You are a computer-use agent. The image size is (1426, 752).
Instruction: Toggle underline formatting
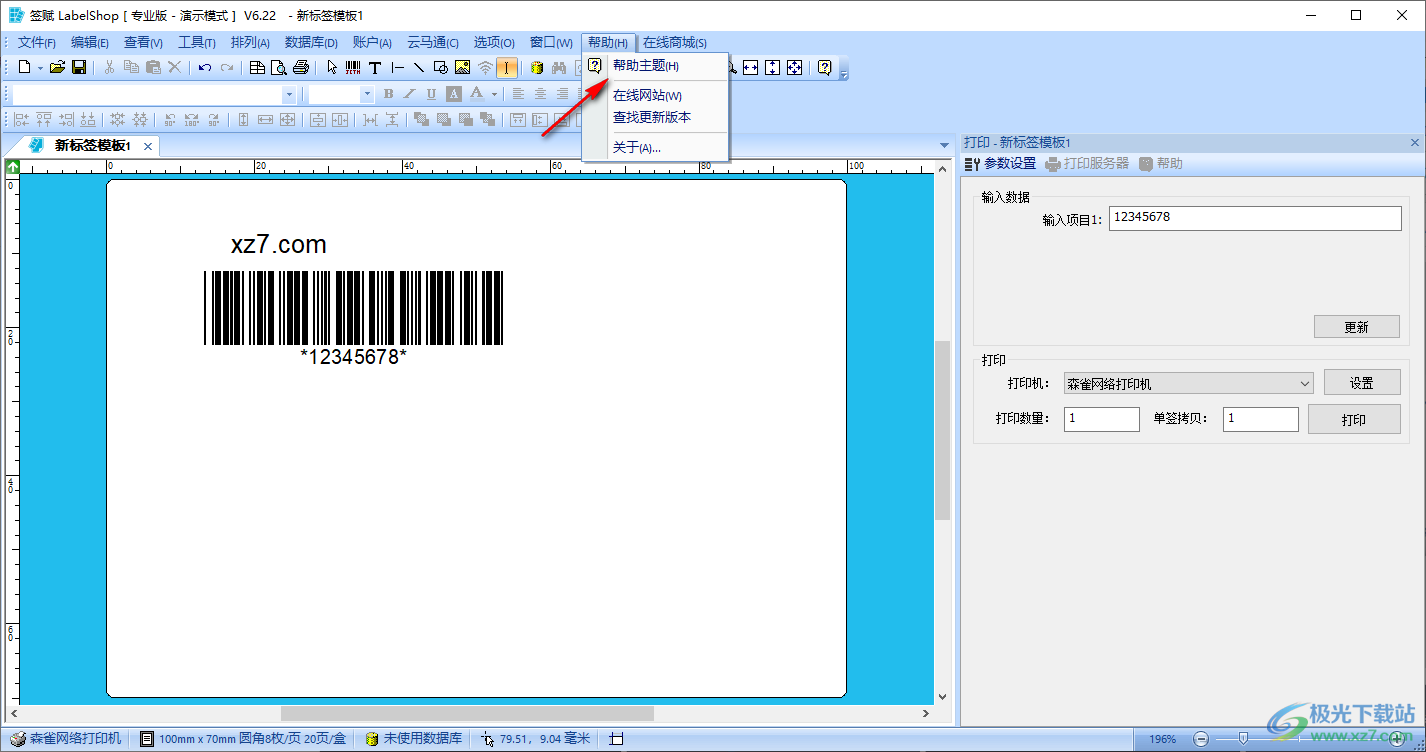[x=431, y=94]
